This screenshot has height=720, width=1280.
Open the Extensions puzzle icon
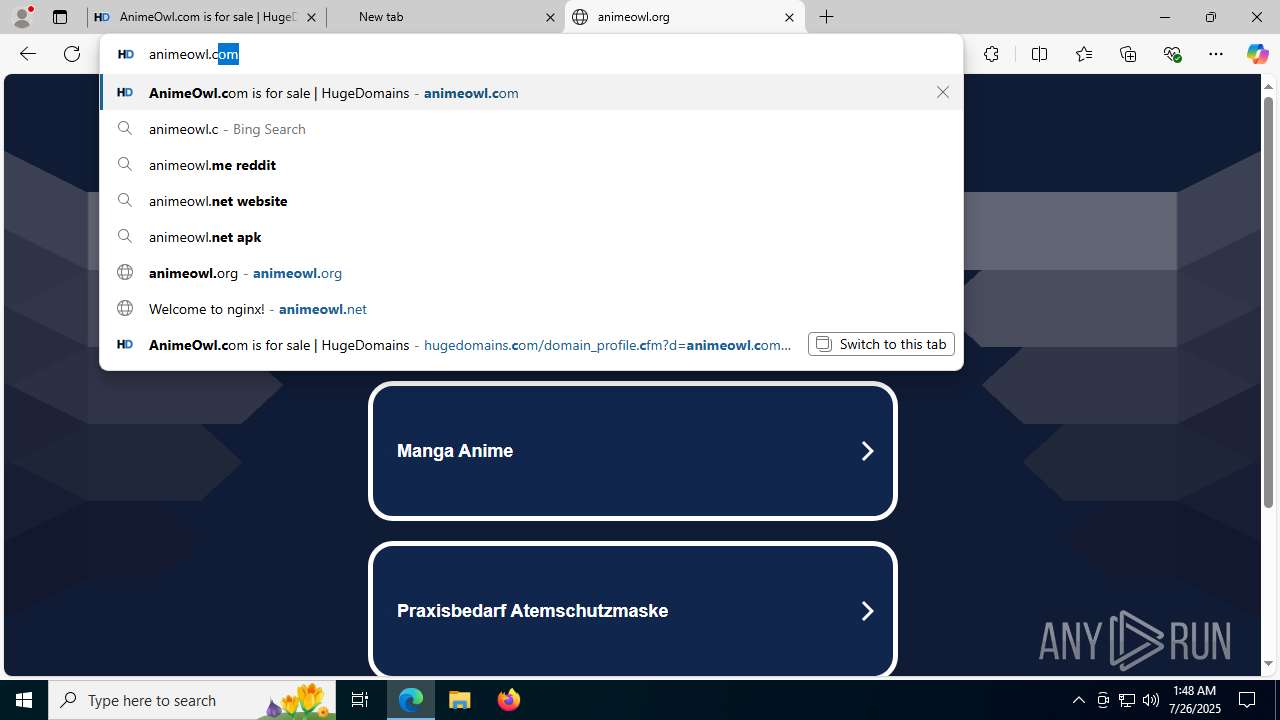pos(991,54)
